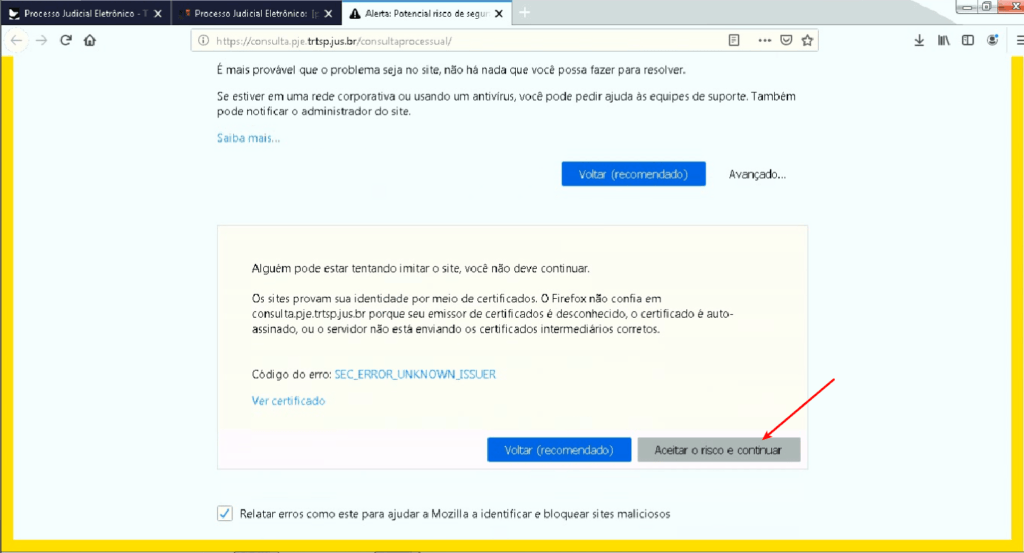Open page actions three-dot menu
This screenshot has width=1024, height=553.
pyautogui.click(x=764, y=40)
